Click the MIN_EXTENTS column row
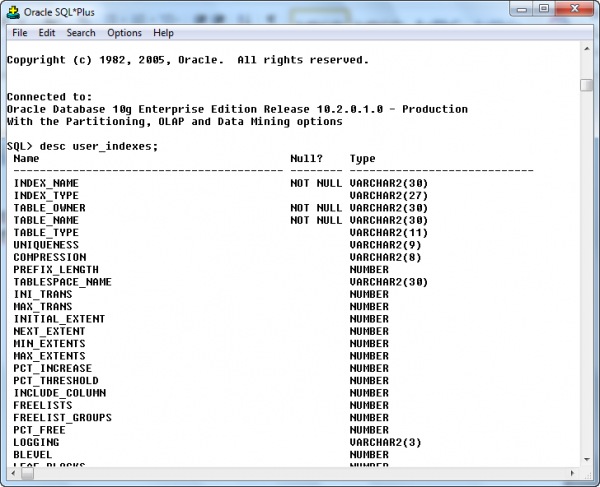This screenshot has height=487, width=600. click(201, 344)
